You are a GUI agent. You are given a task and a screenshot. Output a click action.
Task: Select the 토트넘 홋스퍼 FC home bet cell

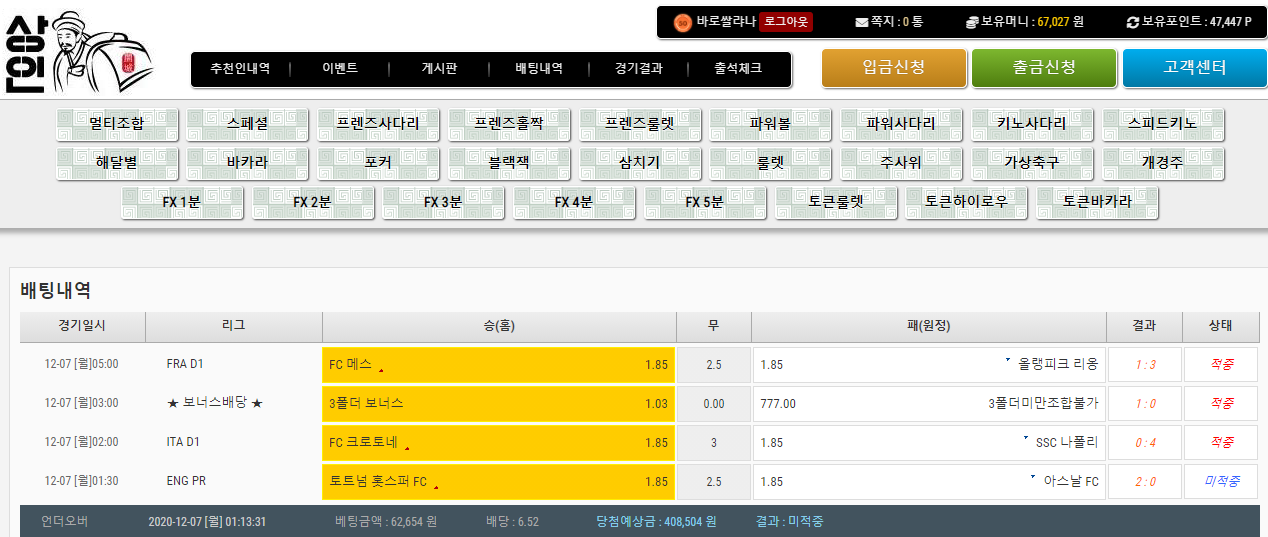tap(498, 482)
